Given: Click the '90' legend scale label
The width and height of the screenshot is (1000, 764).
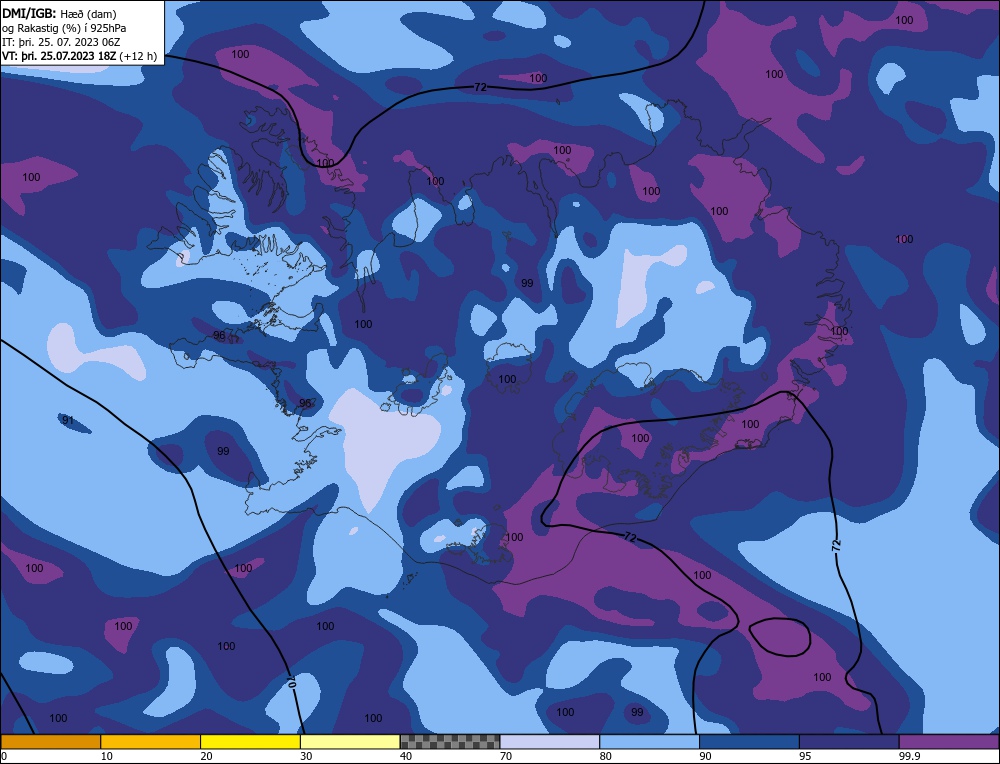Looking at the screenshot, I should [x=705, y=756].
